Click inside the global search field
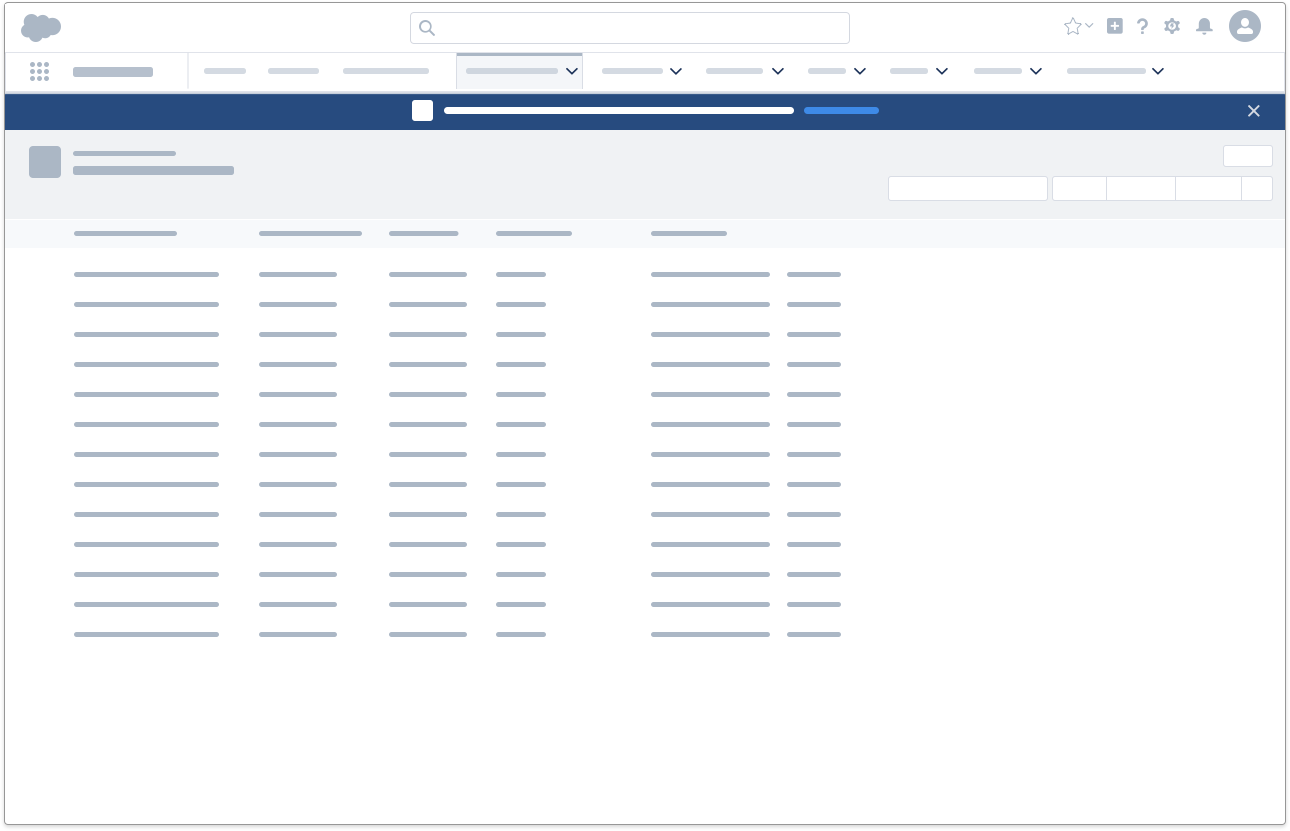 pos(630,27)
